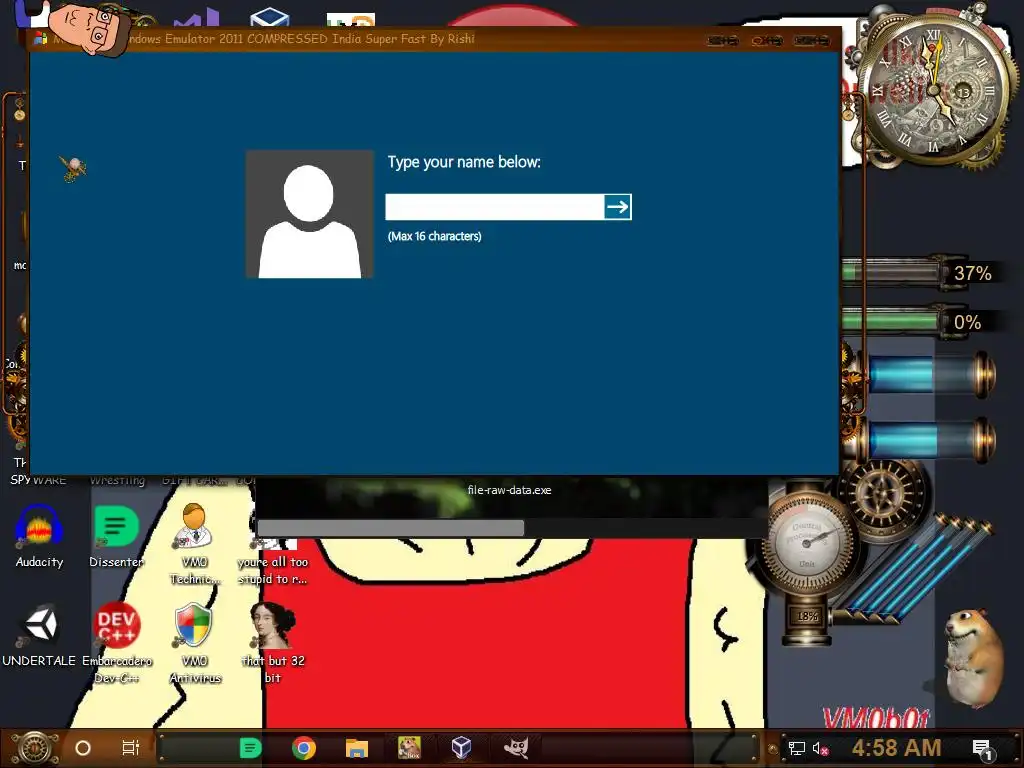Open Task View in taskbar
The image size is (1024, 768).
point(131,748)
